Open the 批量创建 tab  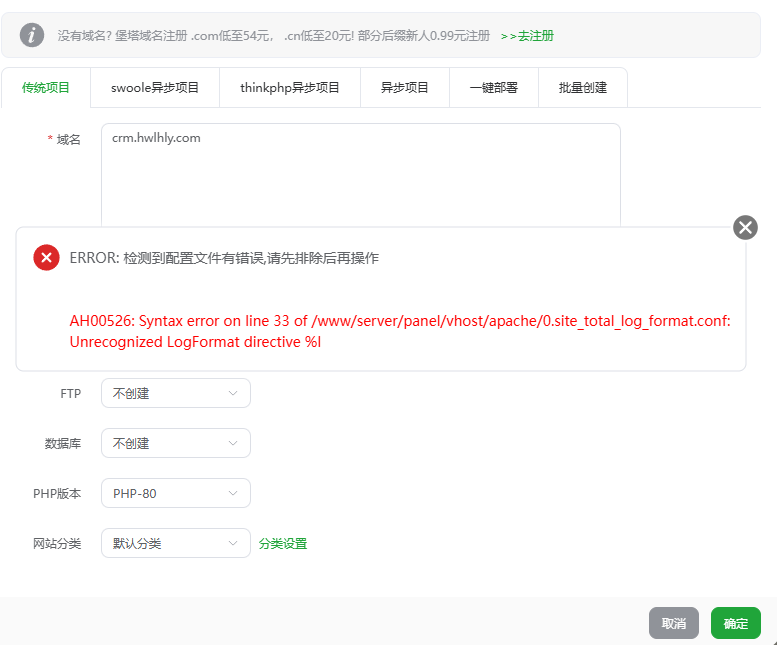[x=583, y=88]
